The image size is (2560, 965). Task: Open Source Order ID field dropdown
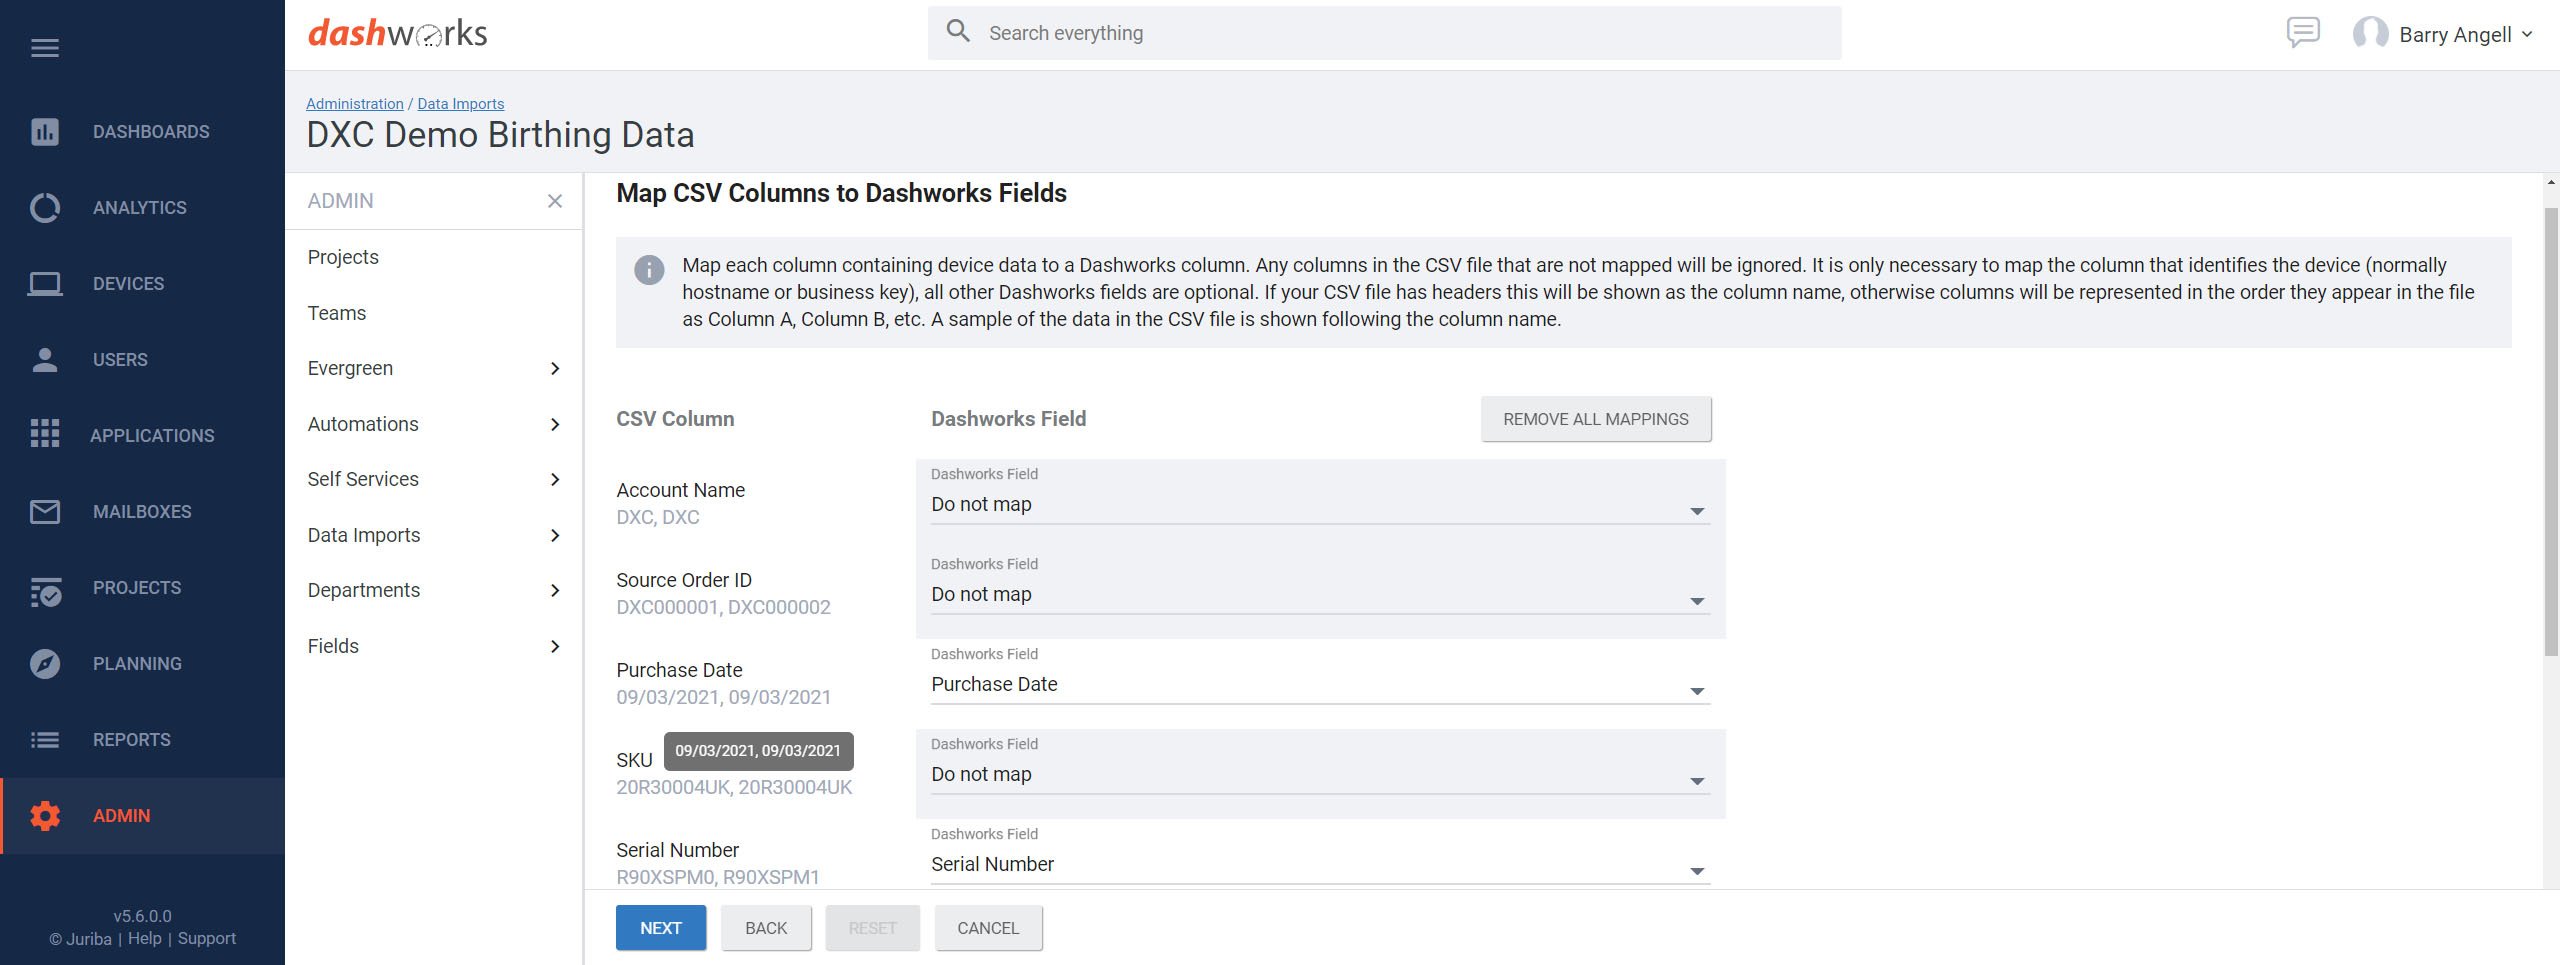[x=1320, y=595]
